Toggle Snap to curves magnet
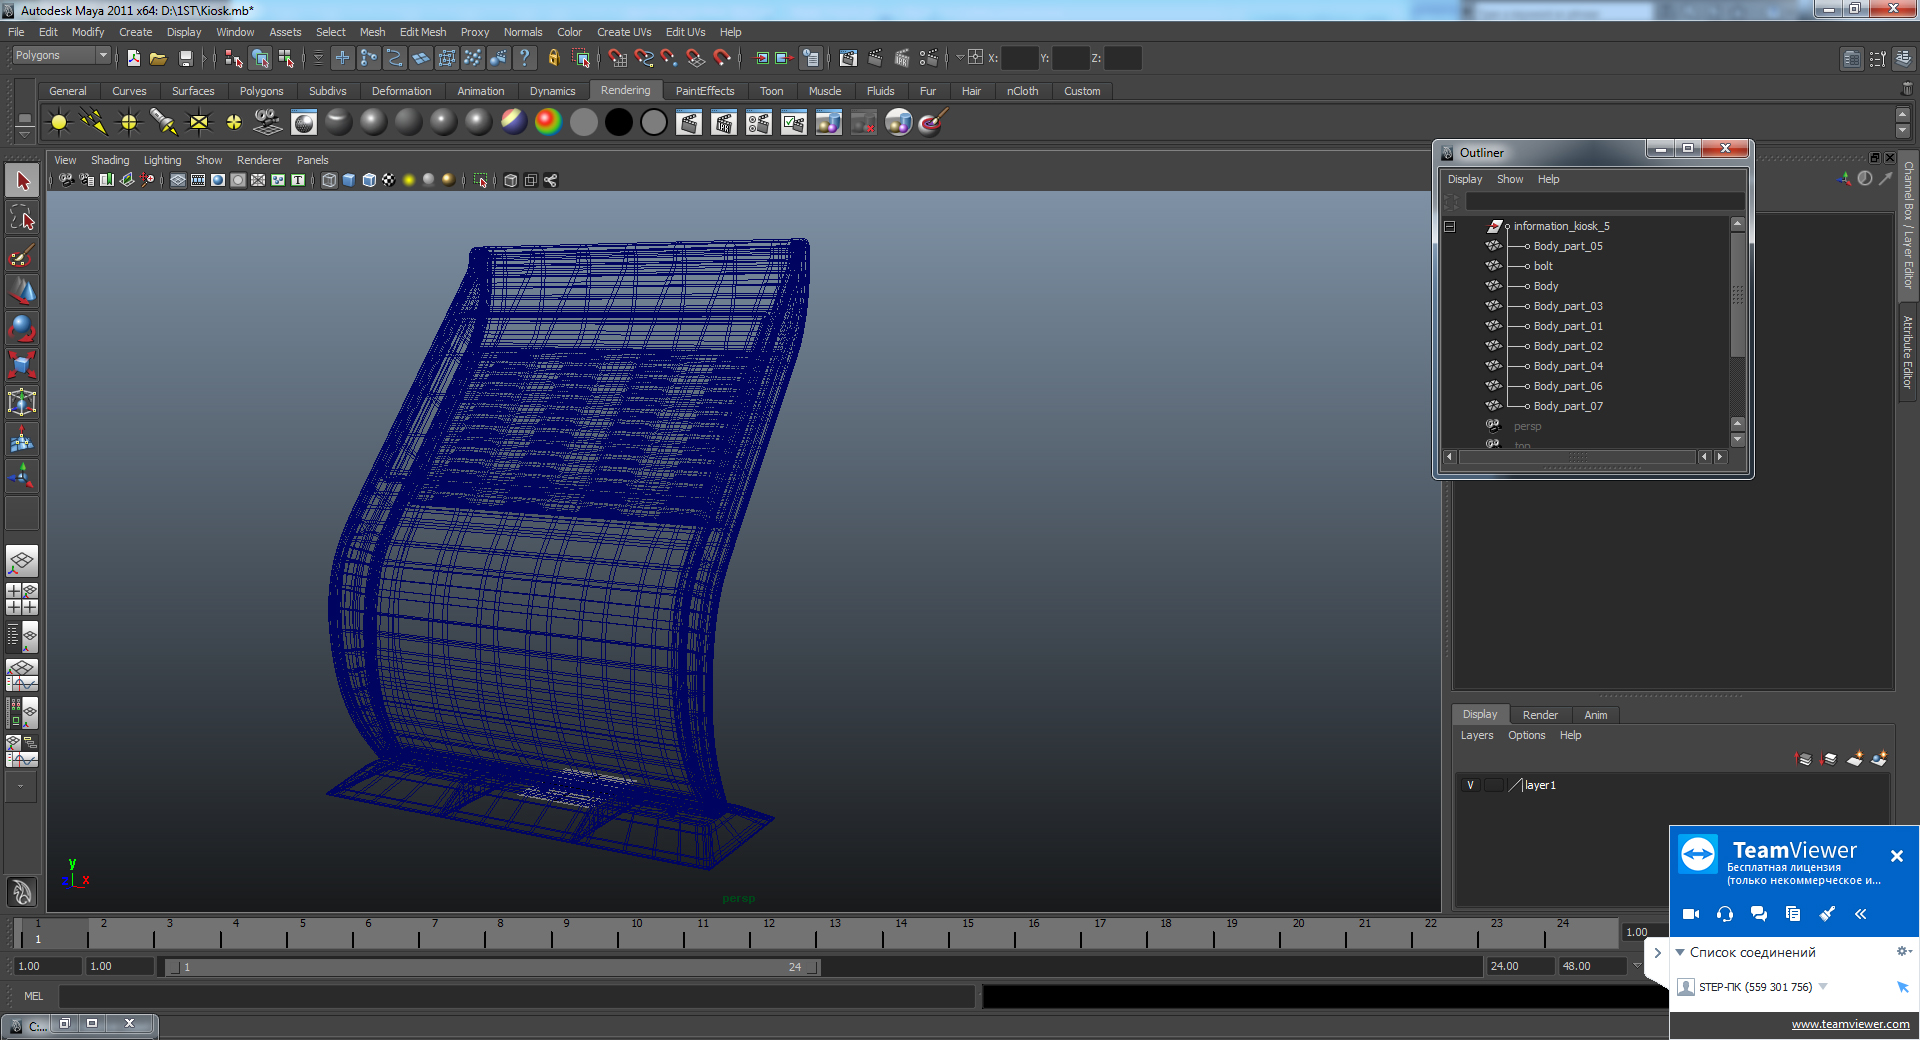This screenshot has height=1040, width=1920. (644, 59)
